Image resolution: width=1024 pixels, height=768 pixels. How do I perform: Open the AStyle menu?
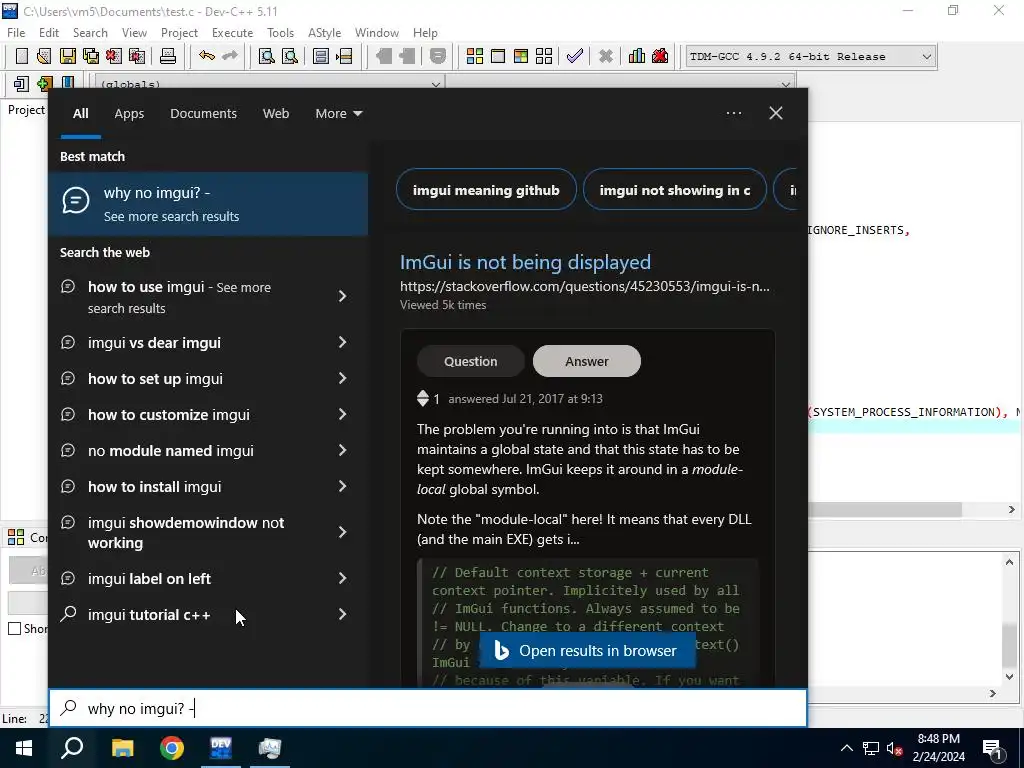pyautogui.click(x=325, y=33)
